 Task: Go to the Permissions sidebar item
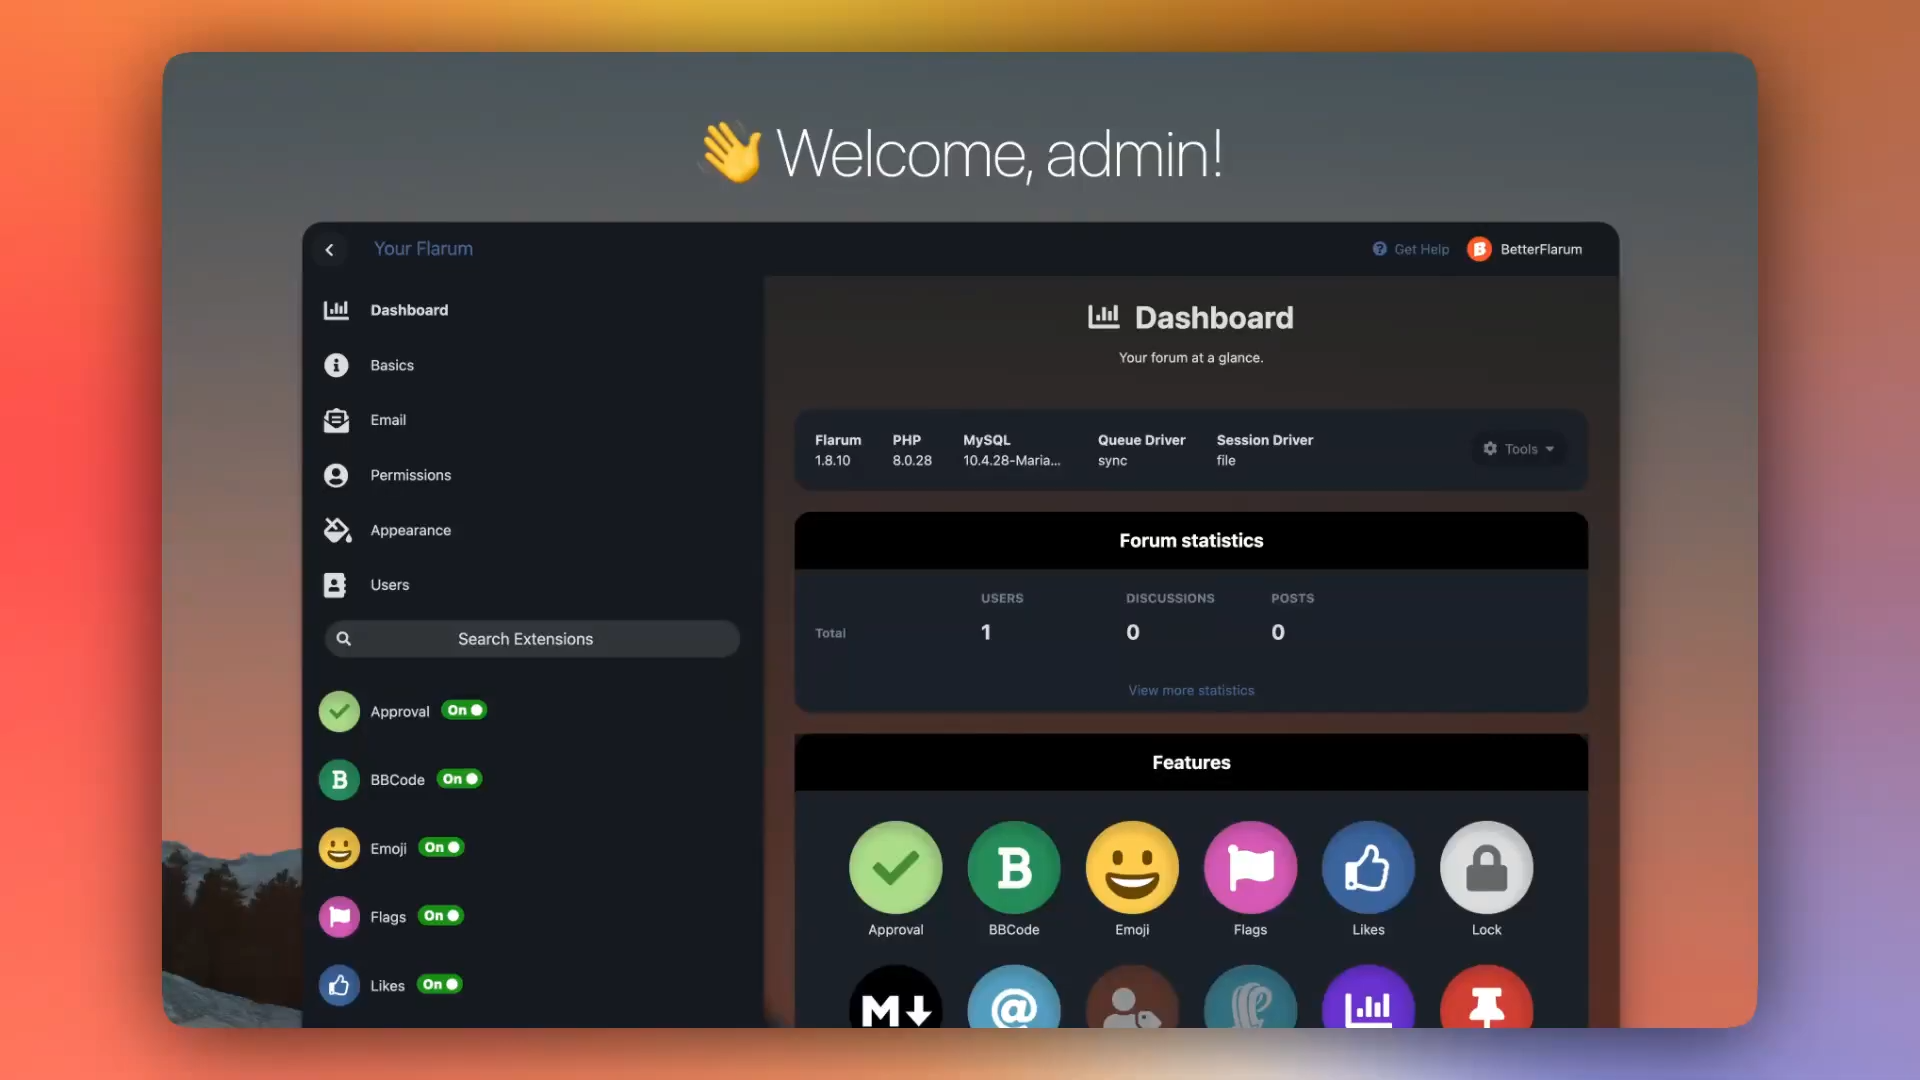(x=410, y=475)
